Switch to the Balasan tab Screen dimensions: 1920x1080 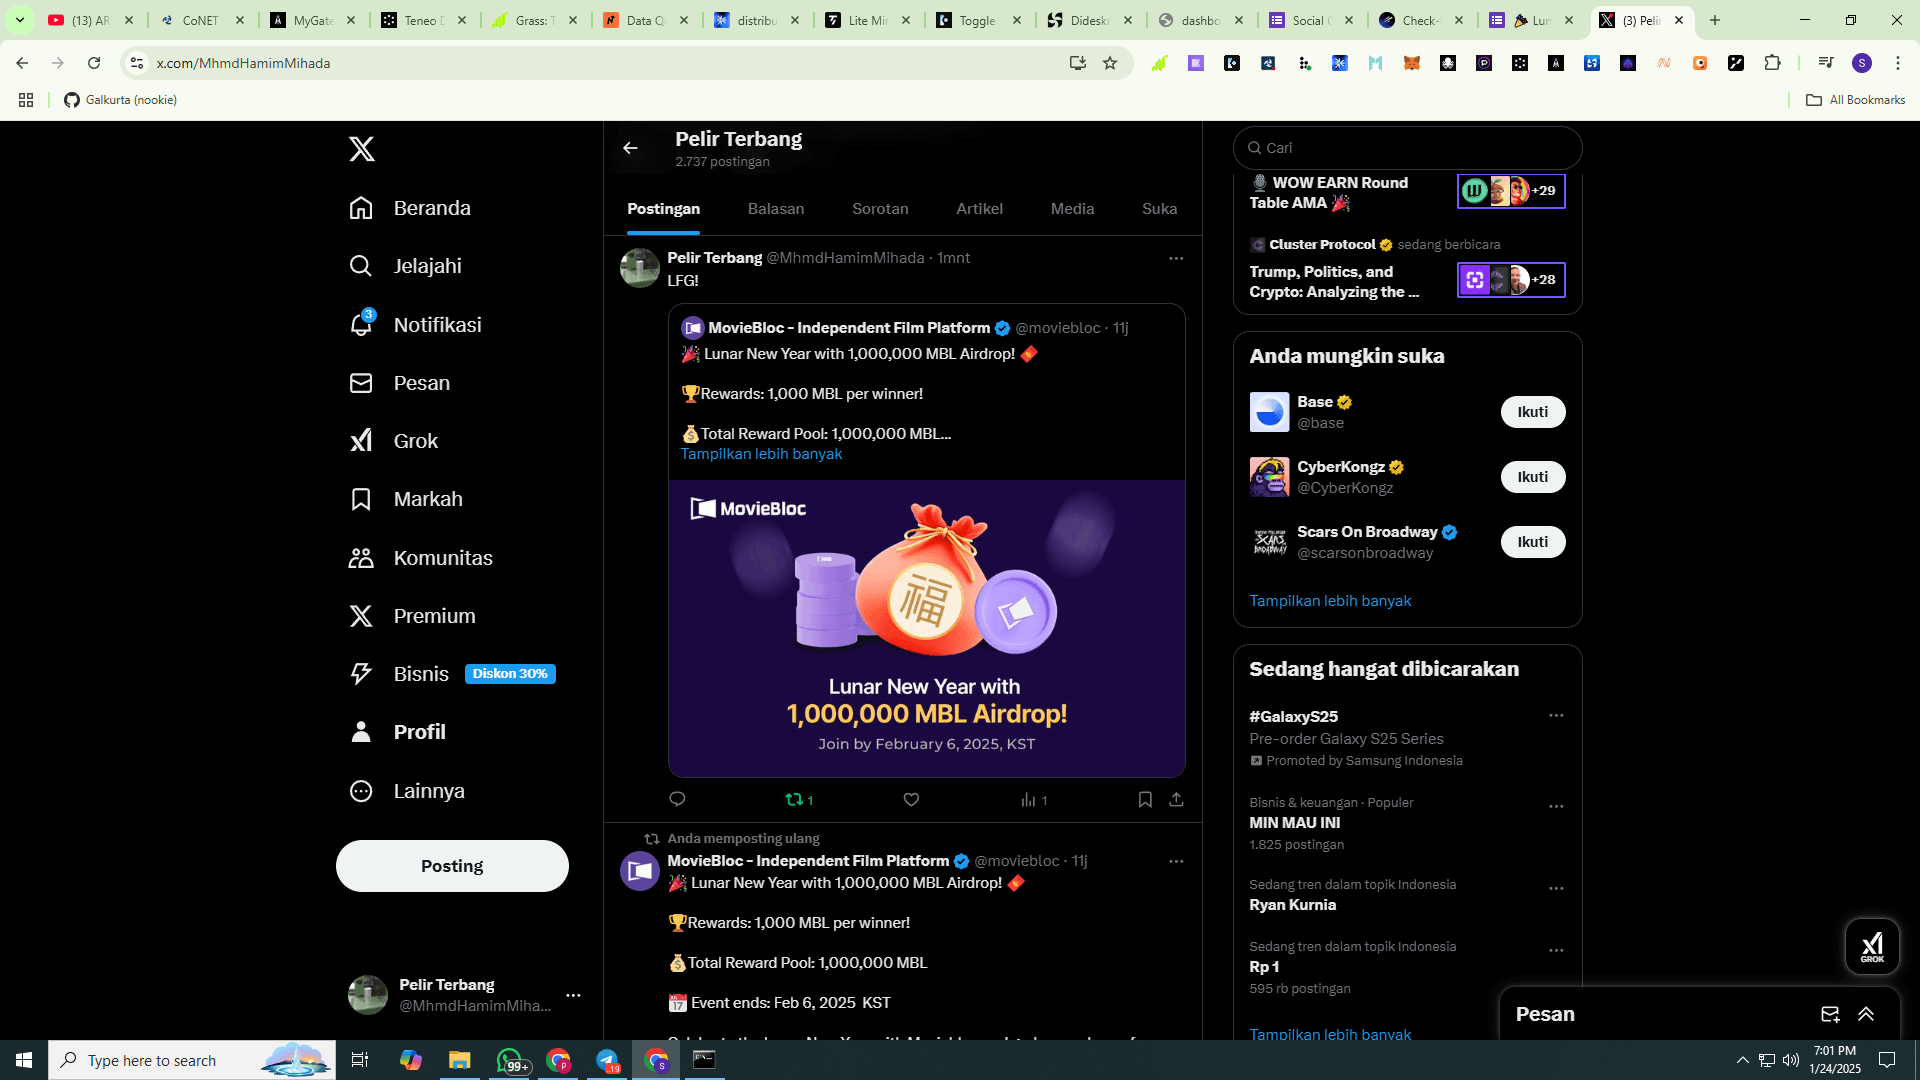776,209
